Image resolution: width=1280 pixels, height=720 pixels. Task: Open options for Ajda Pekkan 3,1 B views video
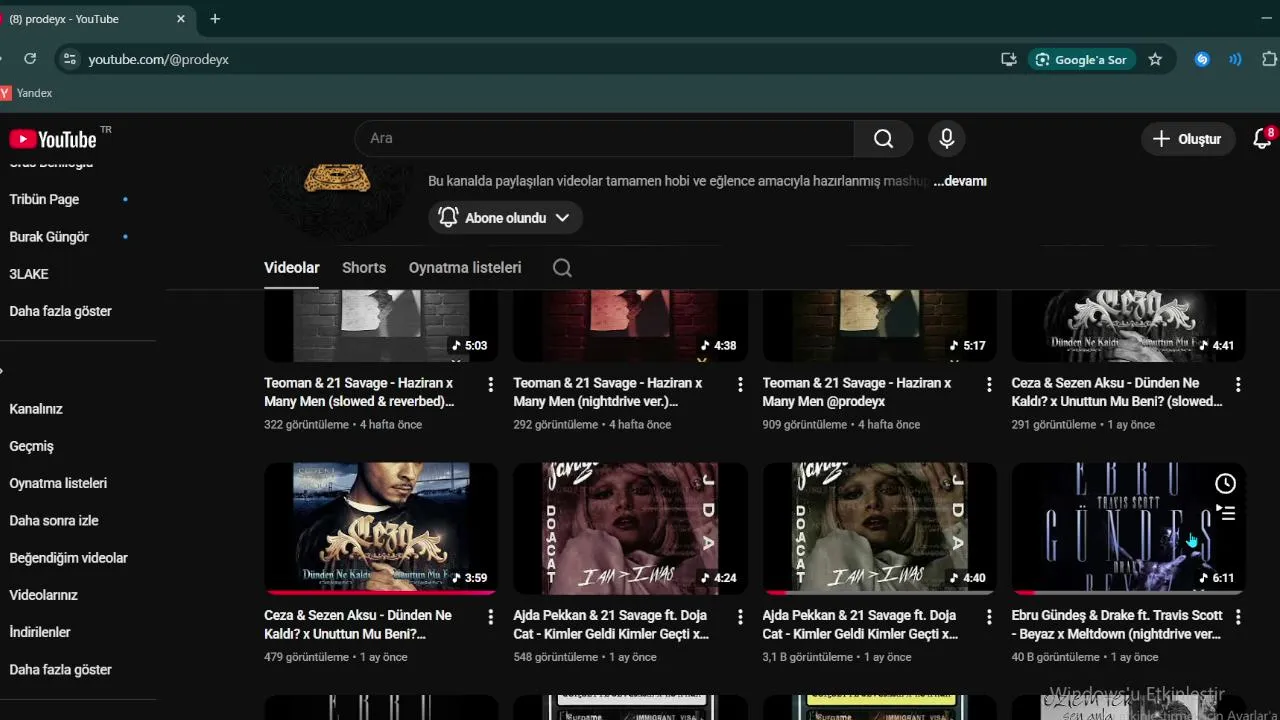(x=989, y=617)
